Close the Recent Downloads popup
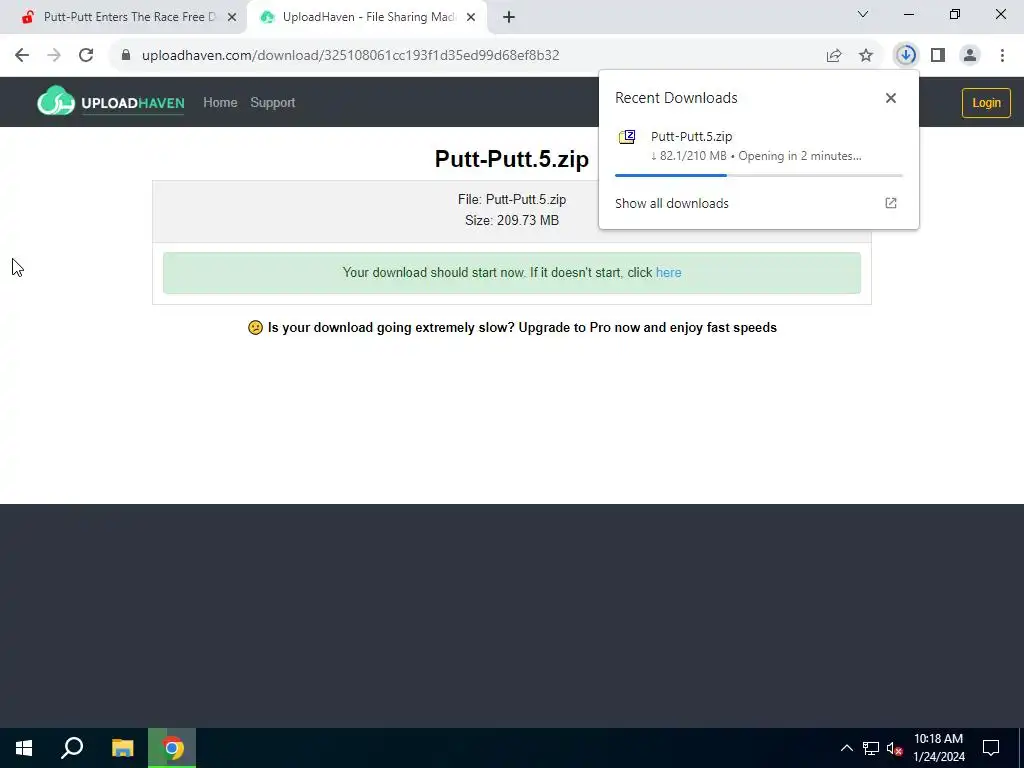This screenshot has height=768, width=1024. tap(891, 98)
